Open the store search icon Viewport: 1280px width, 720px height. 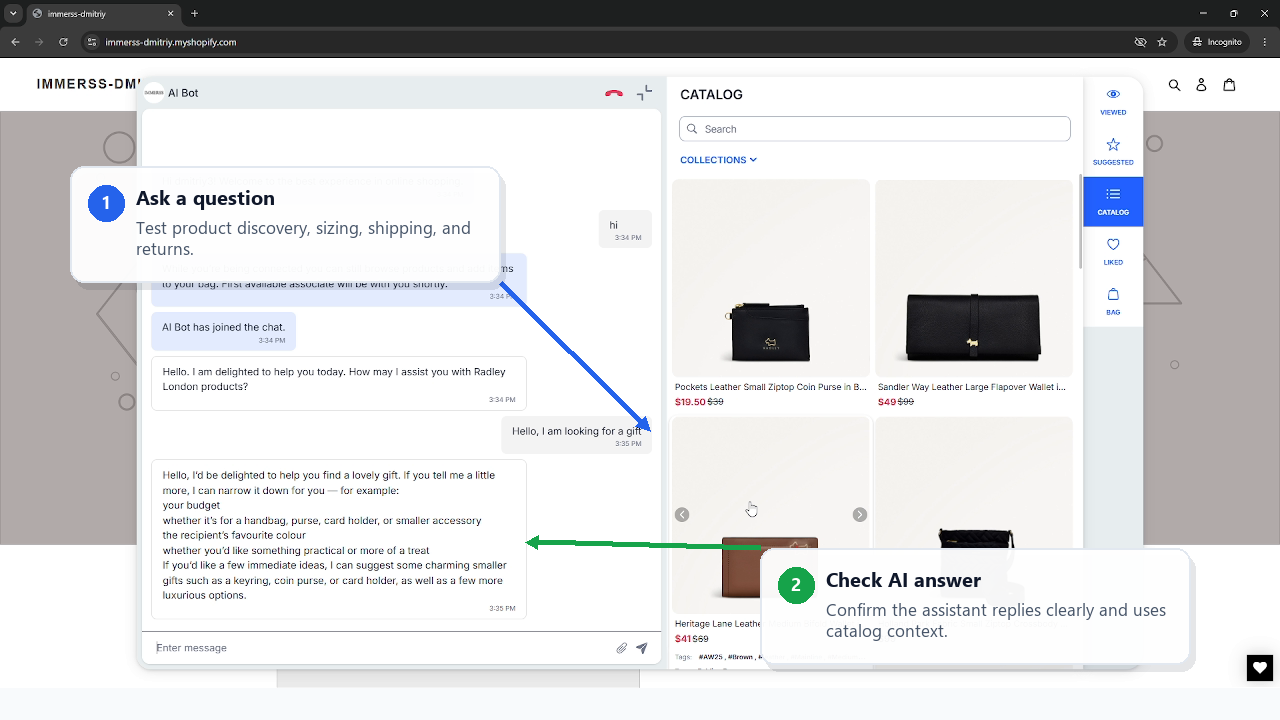coord(1175,85)
